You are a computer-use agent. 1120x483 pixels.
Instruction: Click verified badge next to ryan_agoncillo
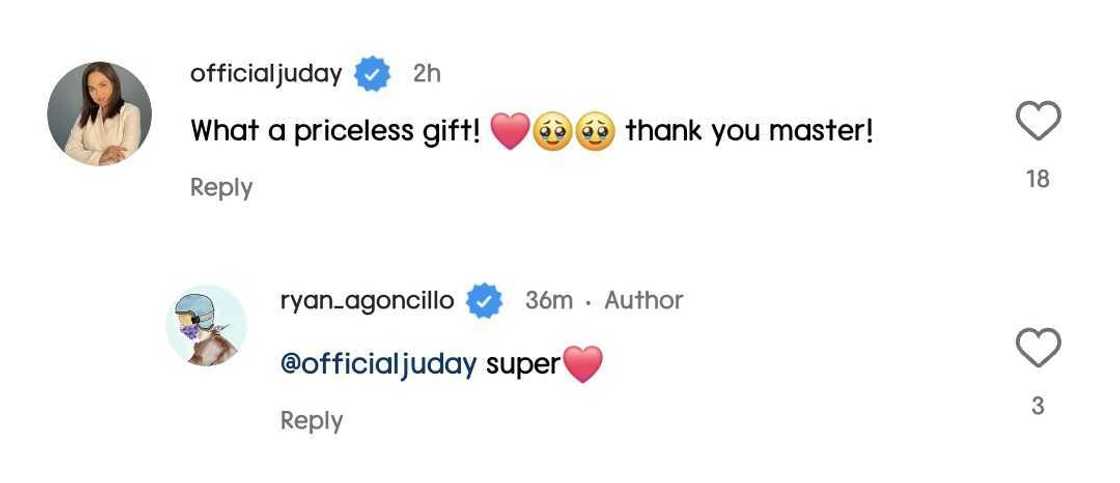tap(485, 301)
